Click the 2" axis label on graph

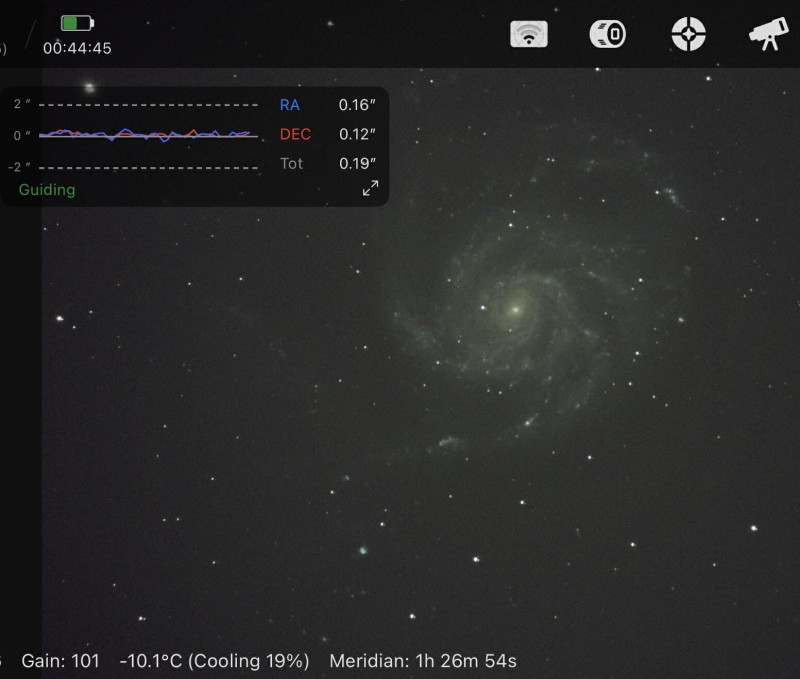(x=22, y=104)
